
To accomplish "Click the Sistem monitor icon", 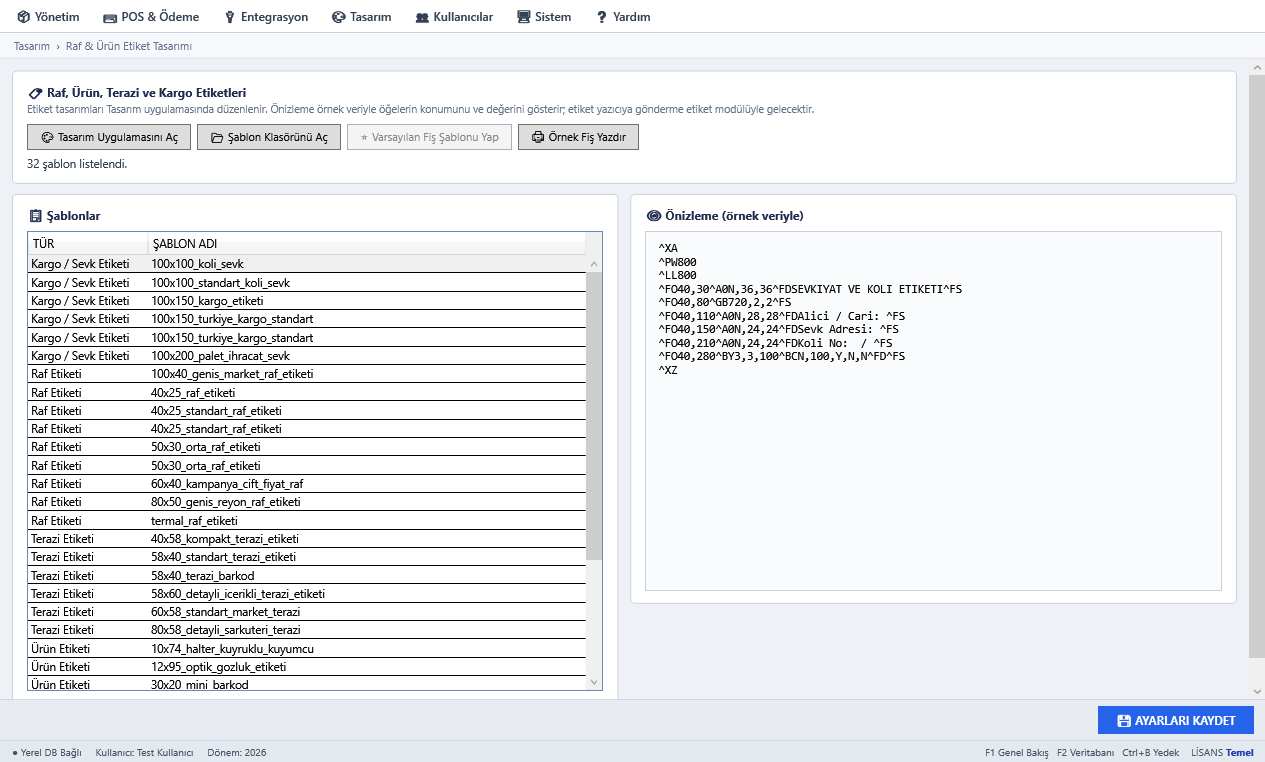I will click(x=524, y=17).
